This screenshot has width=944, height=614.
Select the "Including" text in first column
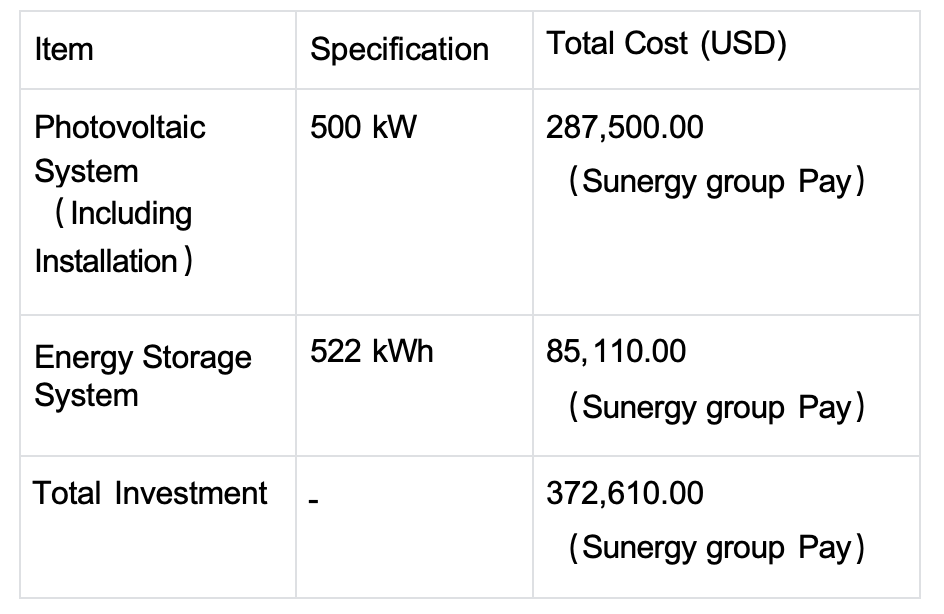(x=130, y=215)
